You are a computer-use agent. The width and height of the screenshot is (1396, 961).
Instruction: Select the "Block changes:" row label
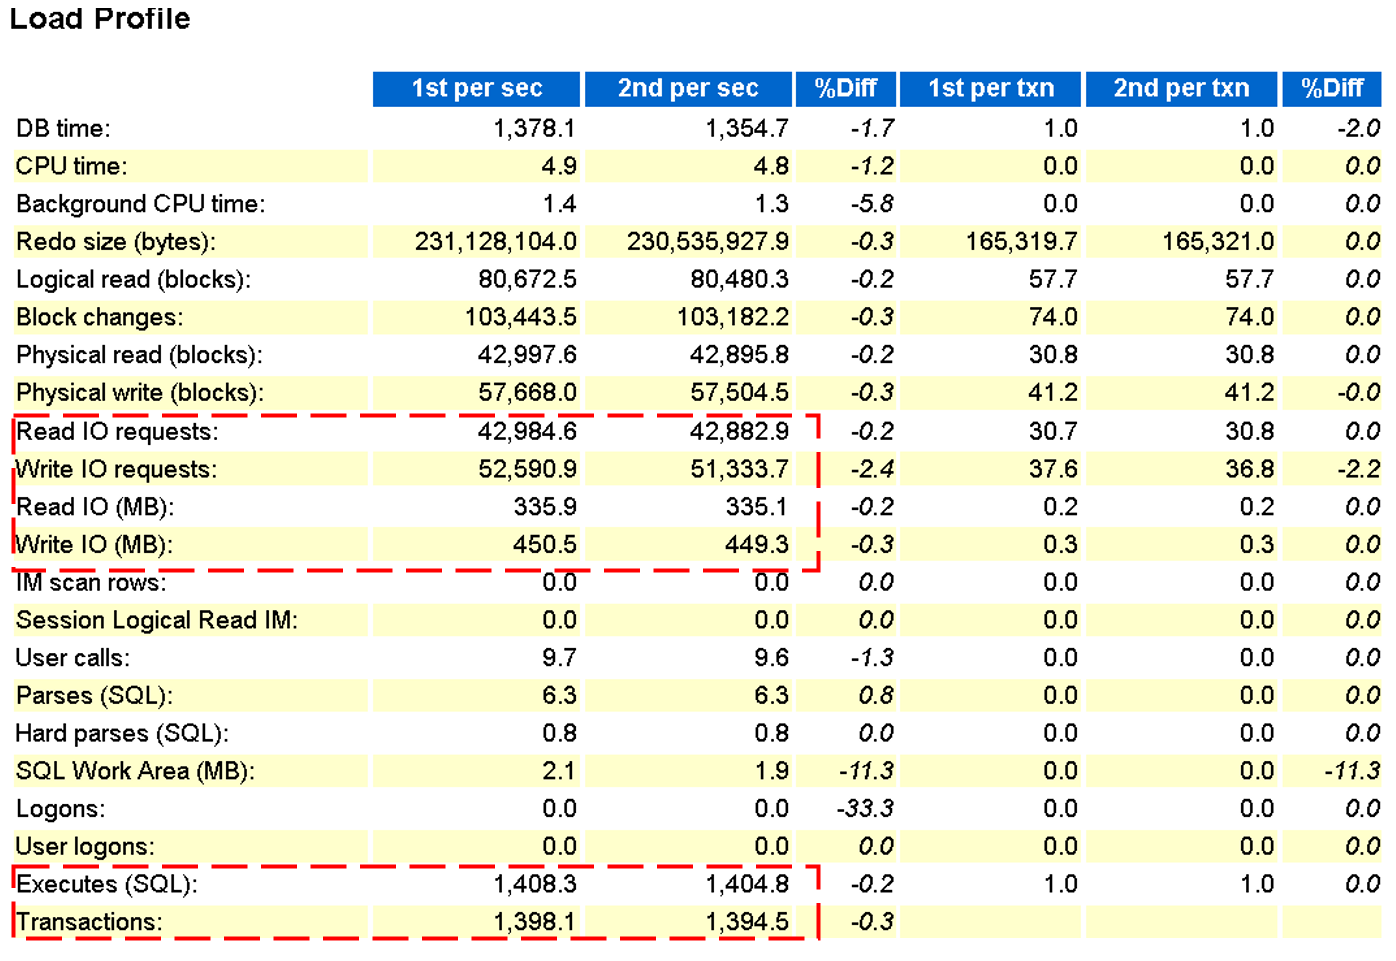[100, 318]
